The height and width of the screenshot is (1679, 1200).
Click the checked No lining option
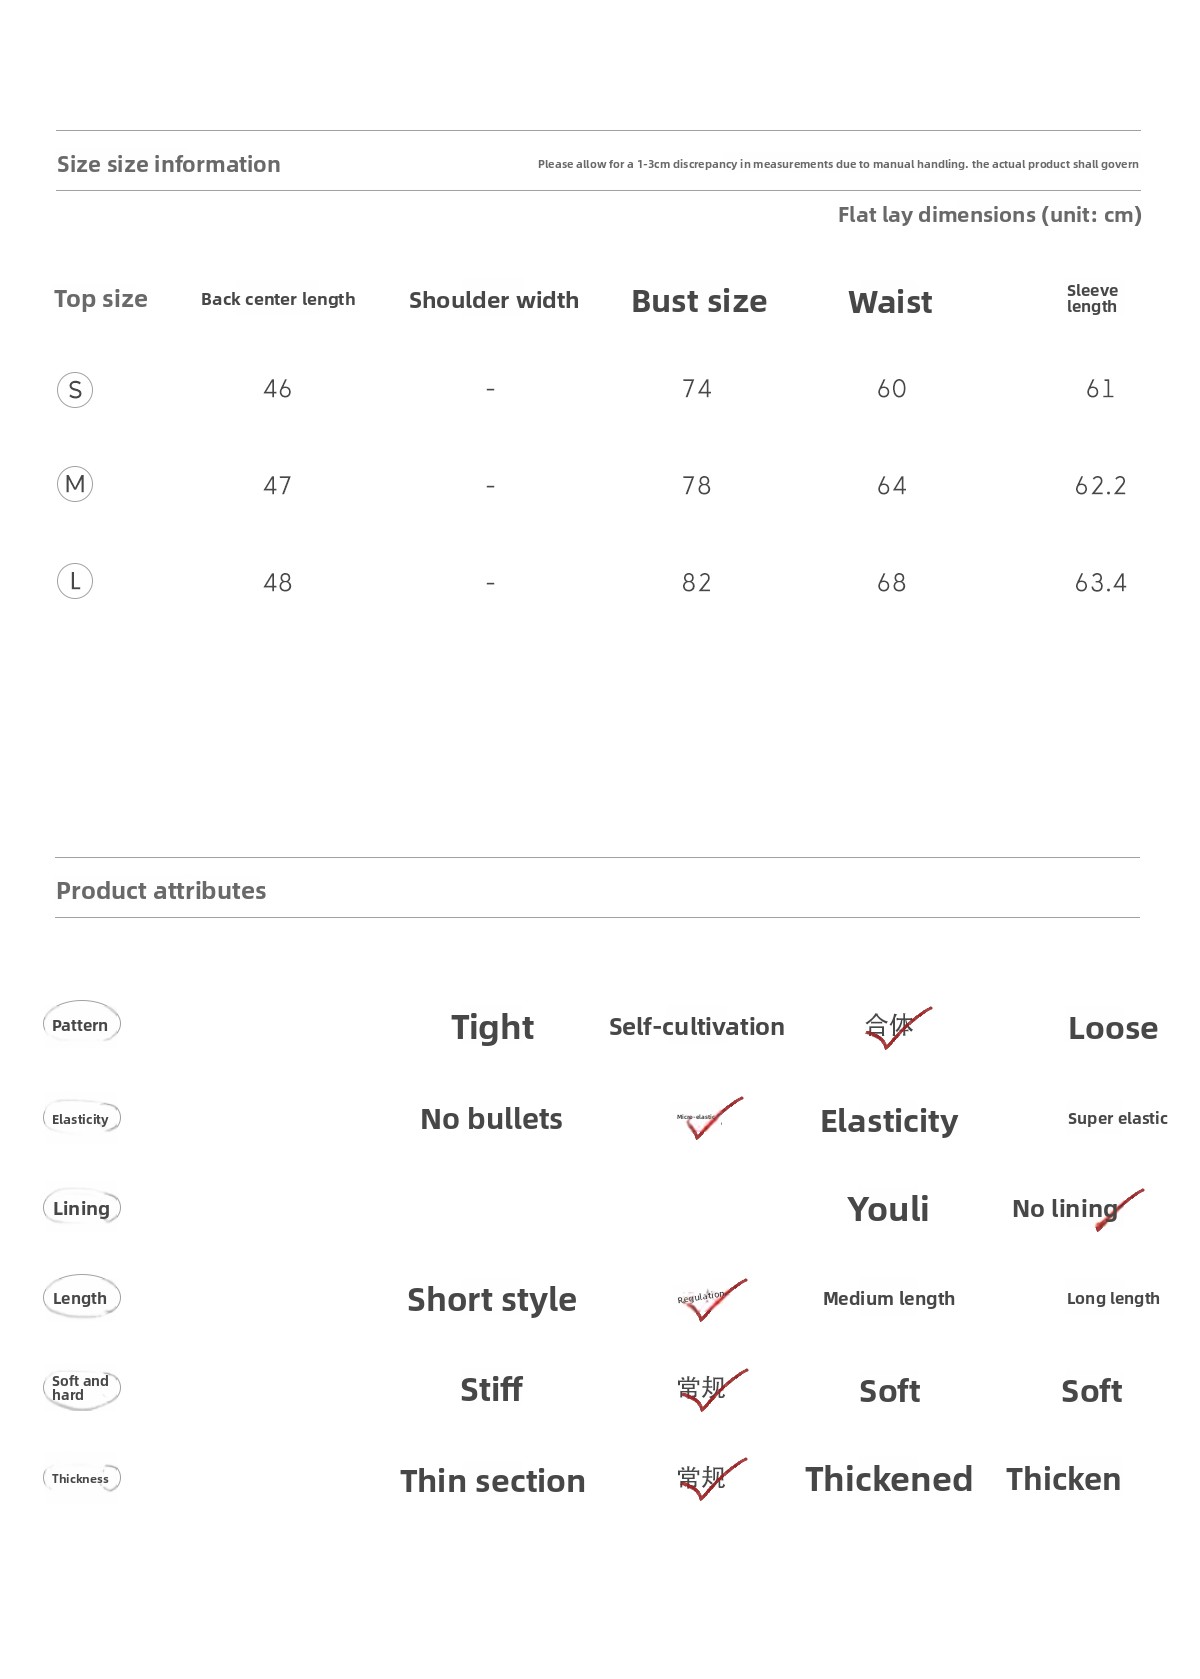[1066, 1209]
